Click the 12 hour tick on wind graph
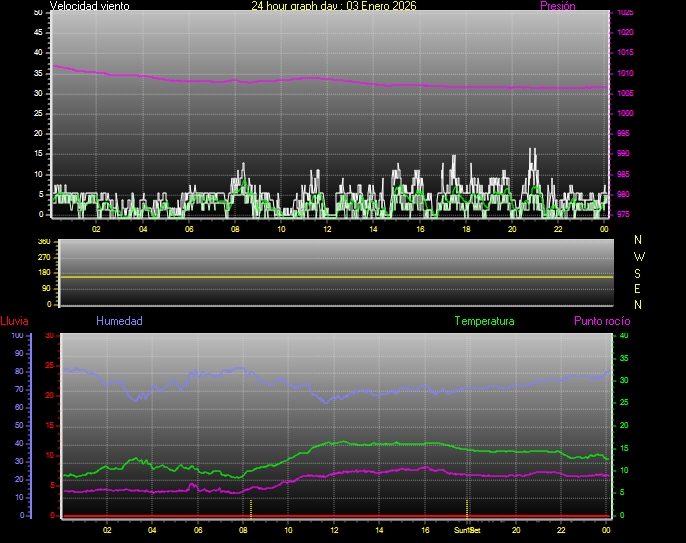 (327, 228)
